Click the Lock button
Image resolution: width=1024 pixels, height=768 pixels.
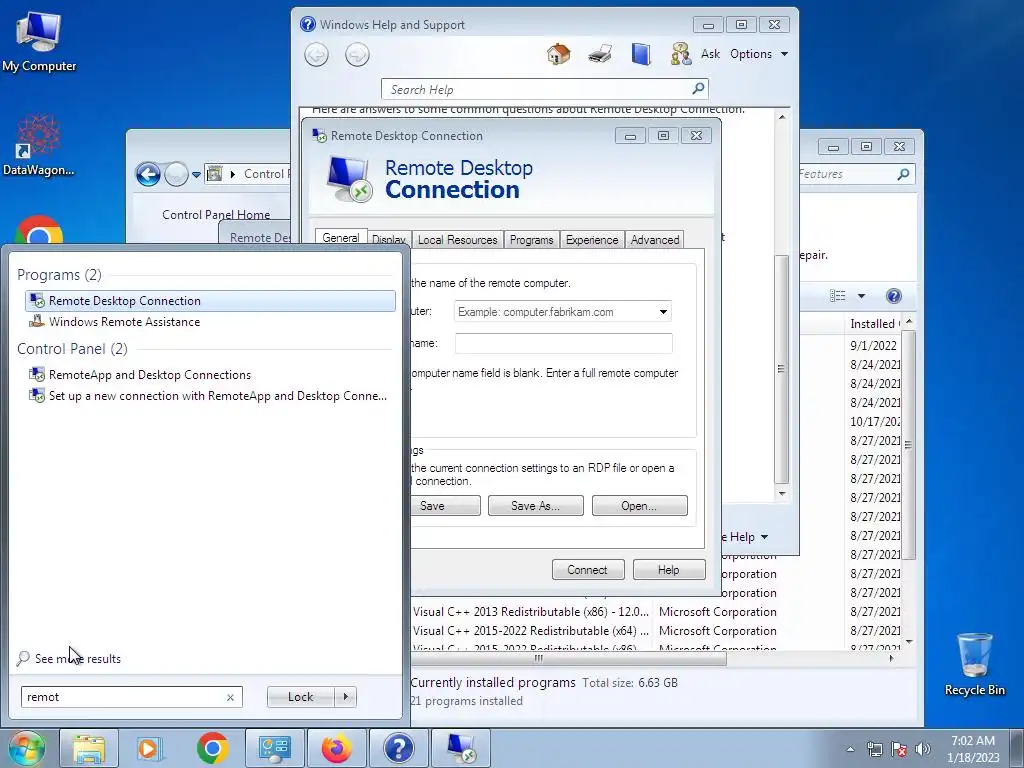(x=300, y=697)
